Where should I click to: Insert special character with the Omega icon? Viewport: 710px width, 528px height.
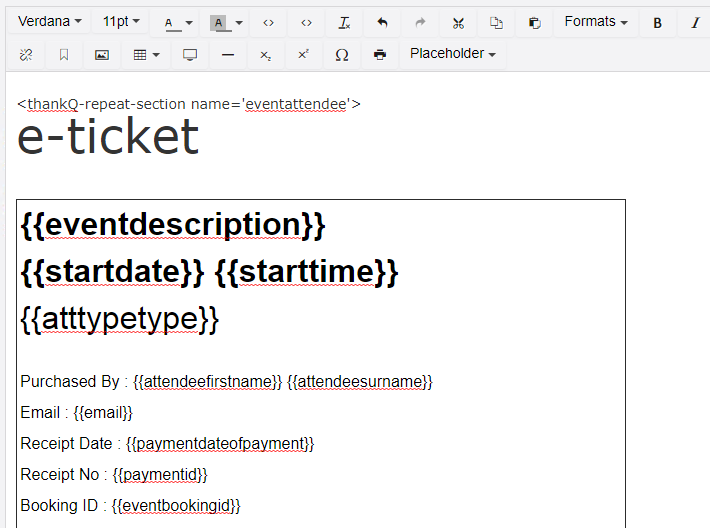[x=342, y=55]
